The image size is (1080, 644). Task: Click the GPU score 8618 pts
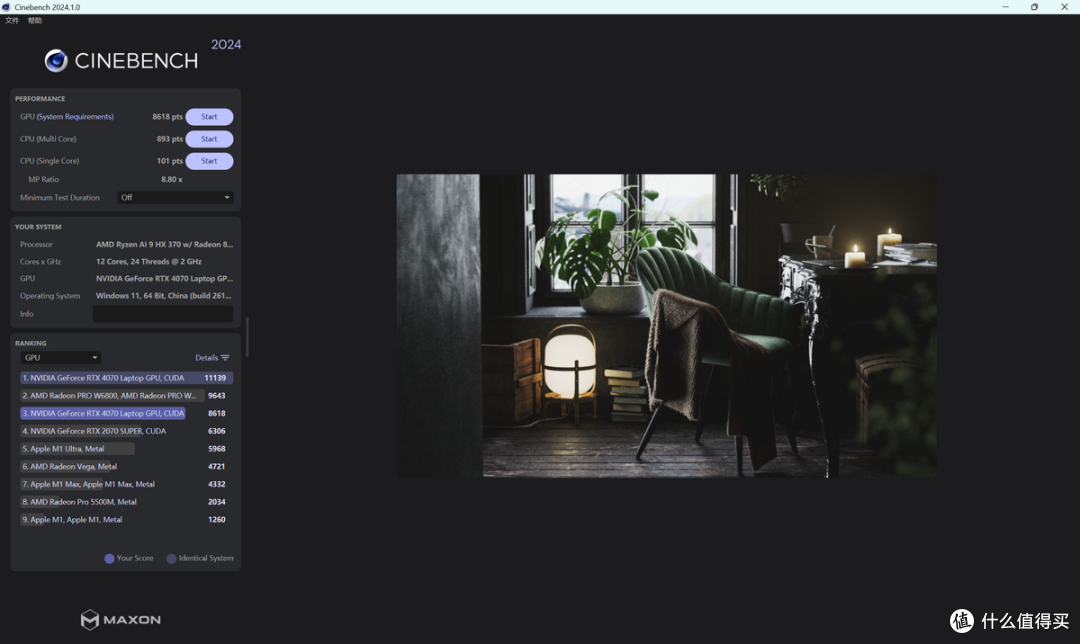point(167,116)
